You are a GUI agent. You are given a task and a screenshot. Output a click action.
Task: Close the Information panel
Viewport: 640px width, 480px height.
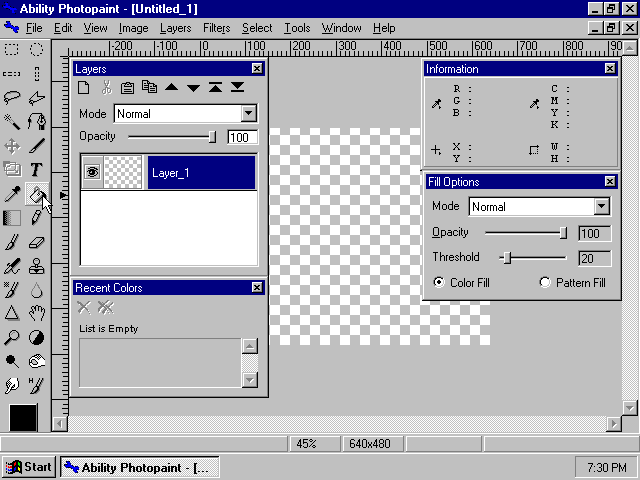(610, 69)
